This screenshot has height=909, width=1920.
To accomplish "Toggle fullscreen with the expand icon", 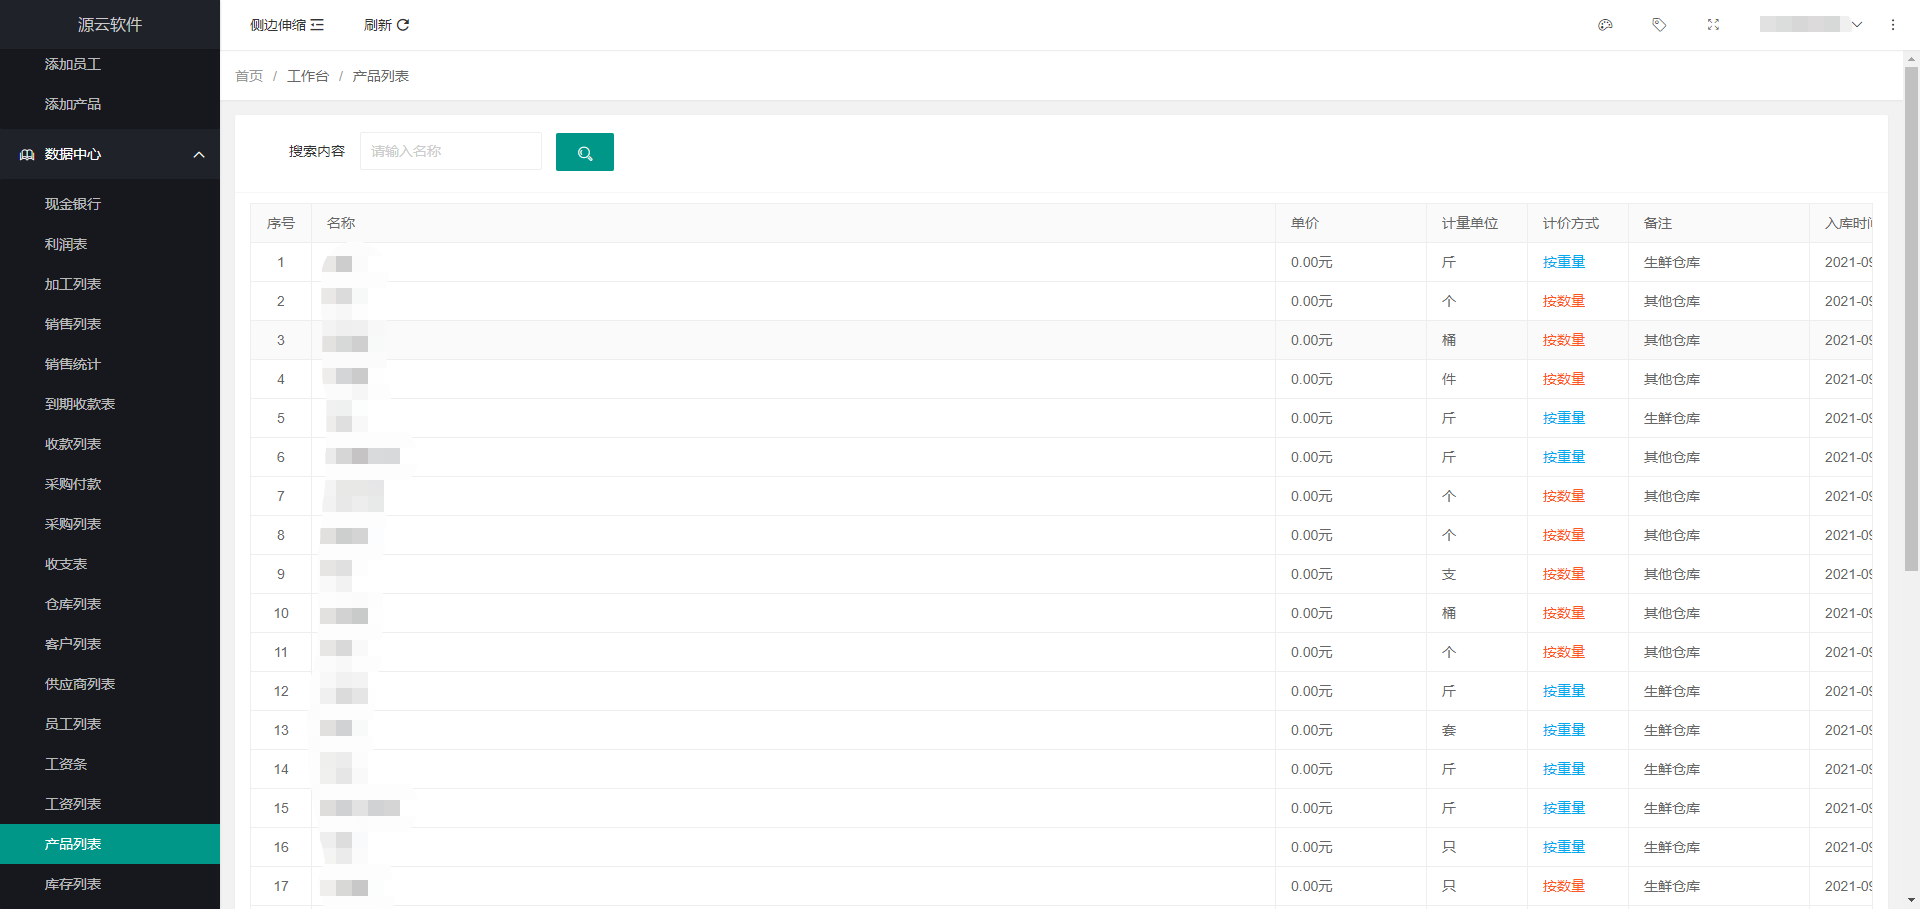I will (x=1713, y=25).
